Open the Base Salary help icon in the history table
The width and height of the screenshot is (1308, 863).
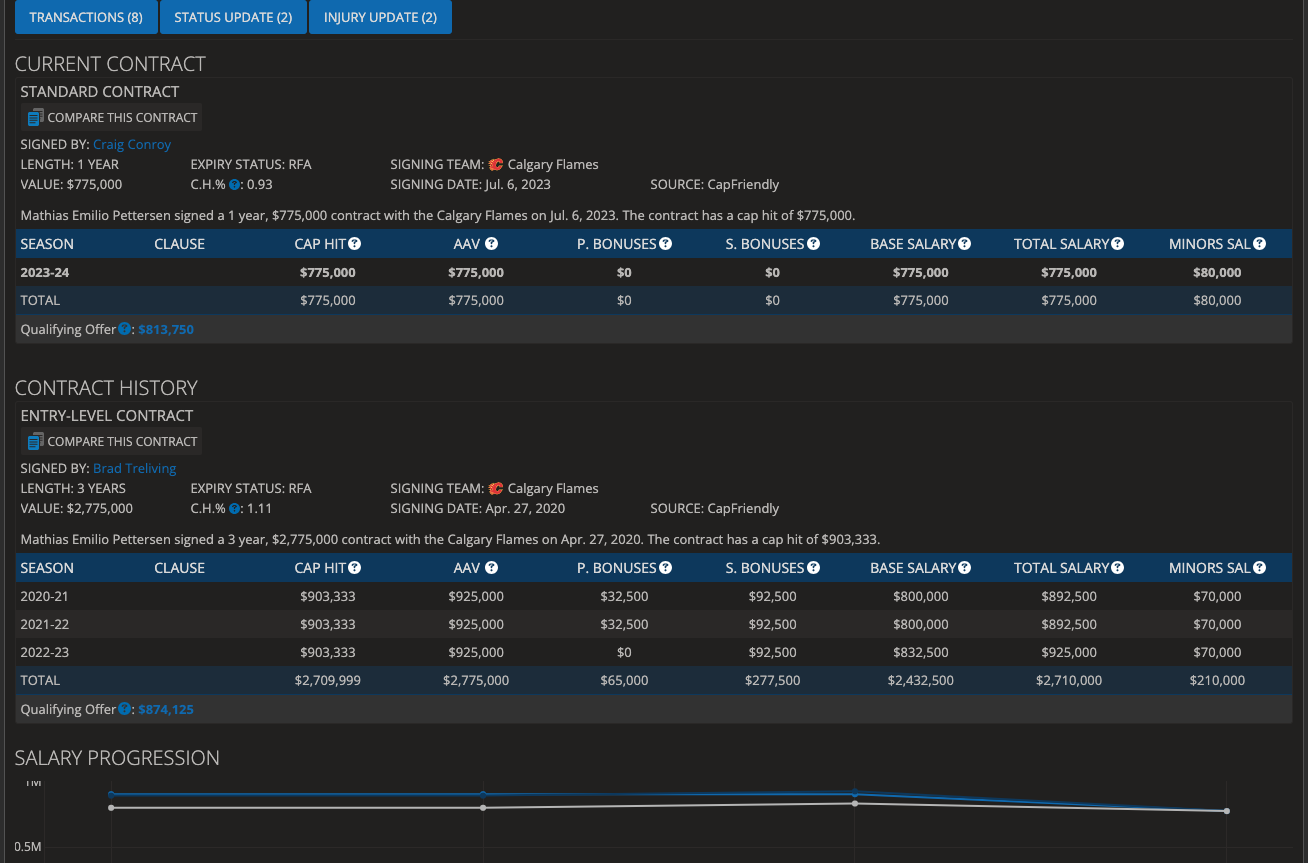pos(965,567)
